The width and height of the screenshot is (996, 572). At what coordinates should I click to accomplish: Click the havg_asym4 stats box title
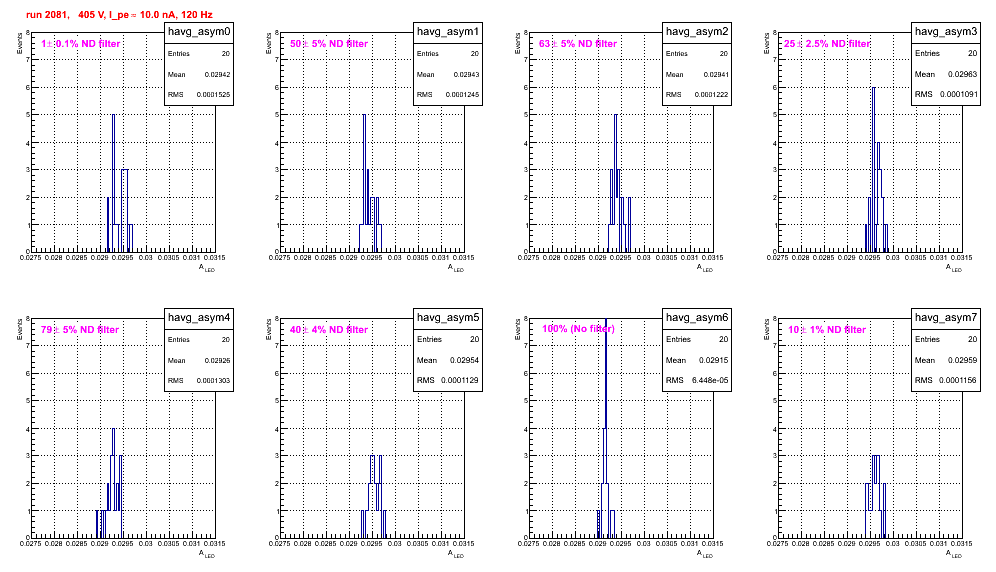click(199, 318)
